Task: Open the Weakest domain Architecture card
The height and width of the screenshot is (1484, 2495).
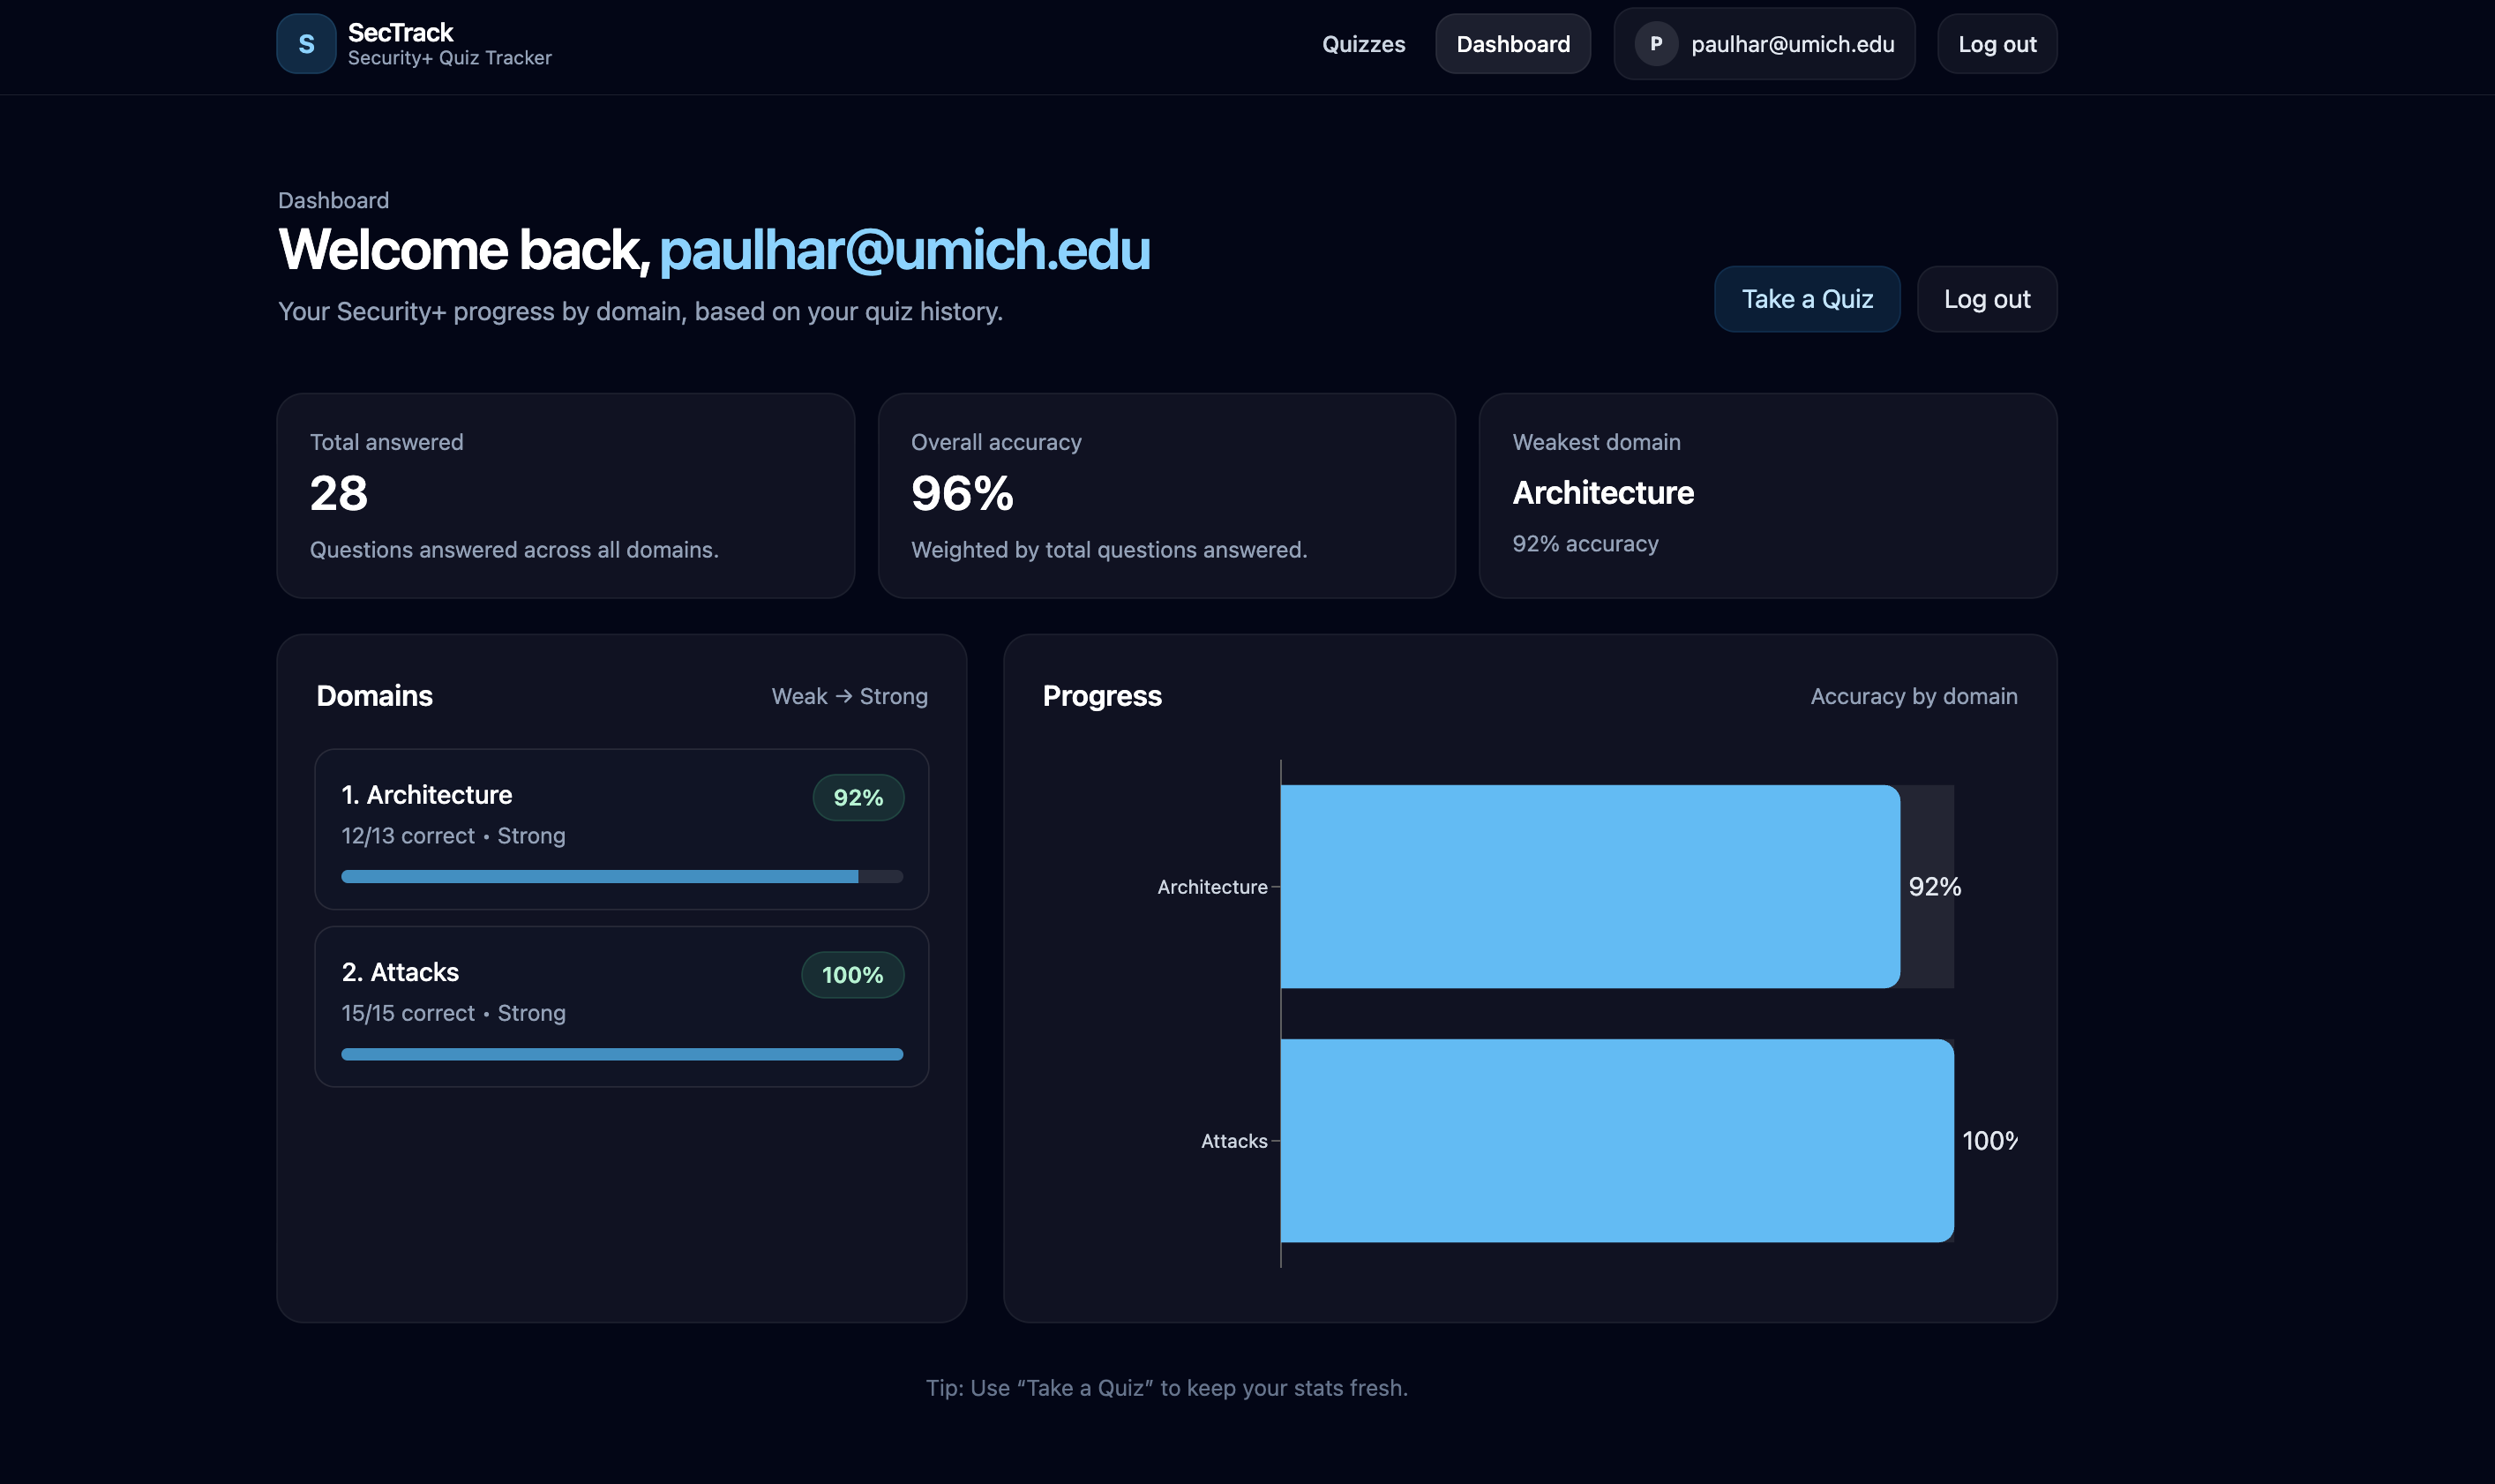Action: click(1767, 495)
